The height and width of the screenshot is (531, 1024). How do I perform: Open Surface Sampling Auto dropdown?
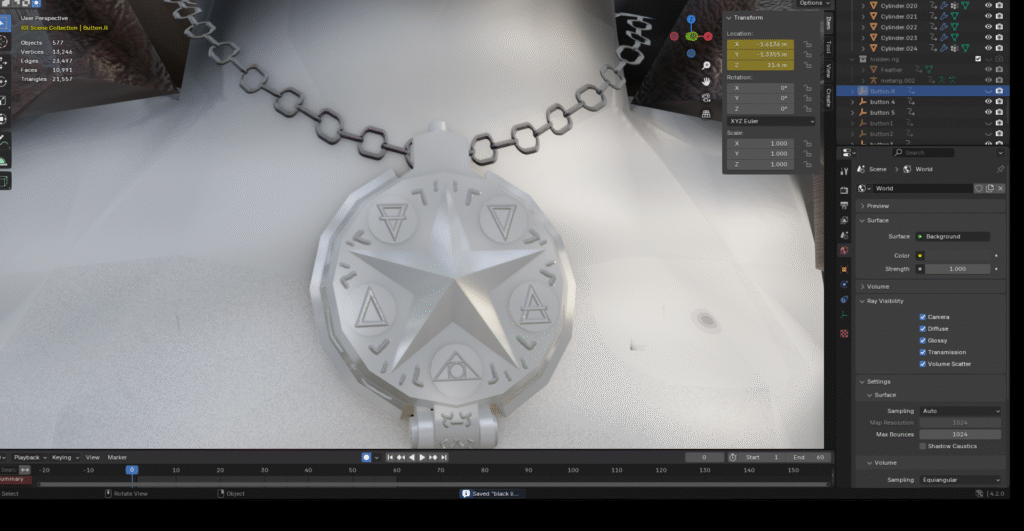[x=960, y=411]
